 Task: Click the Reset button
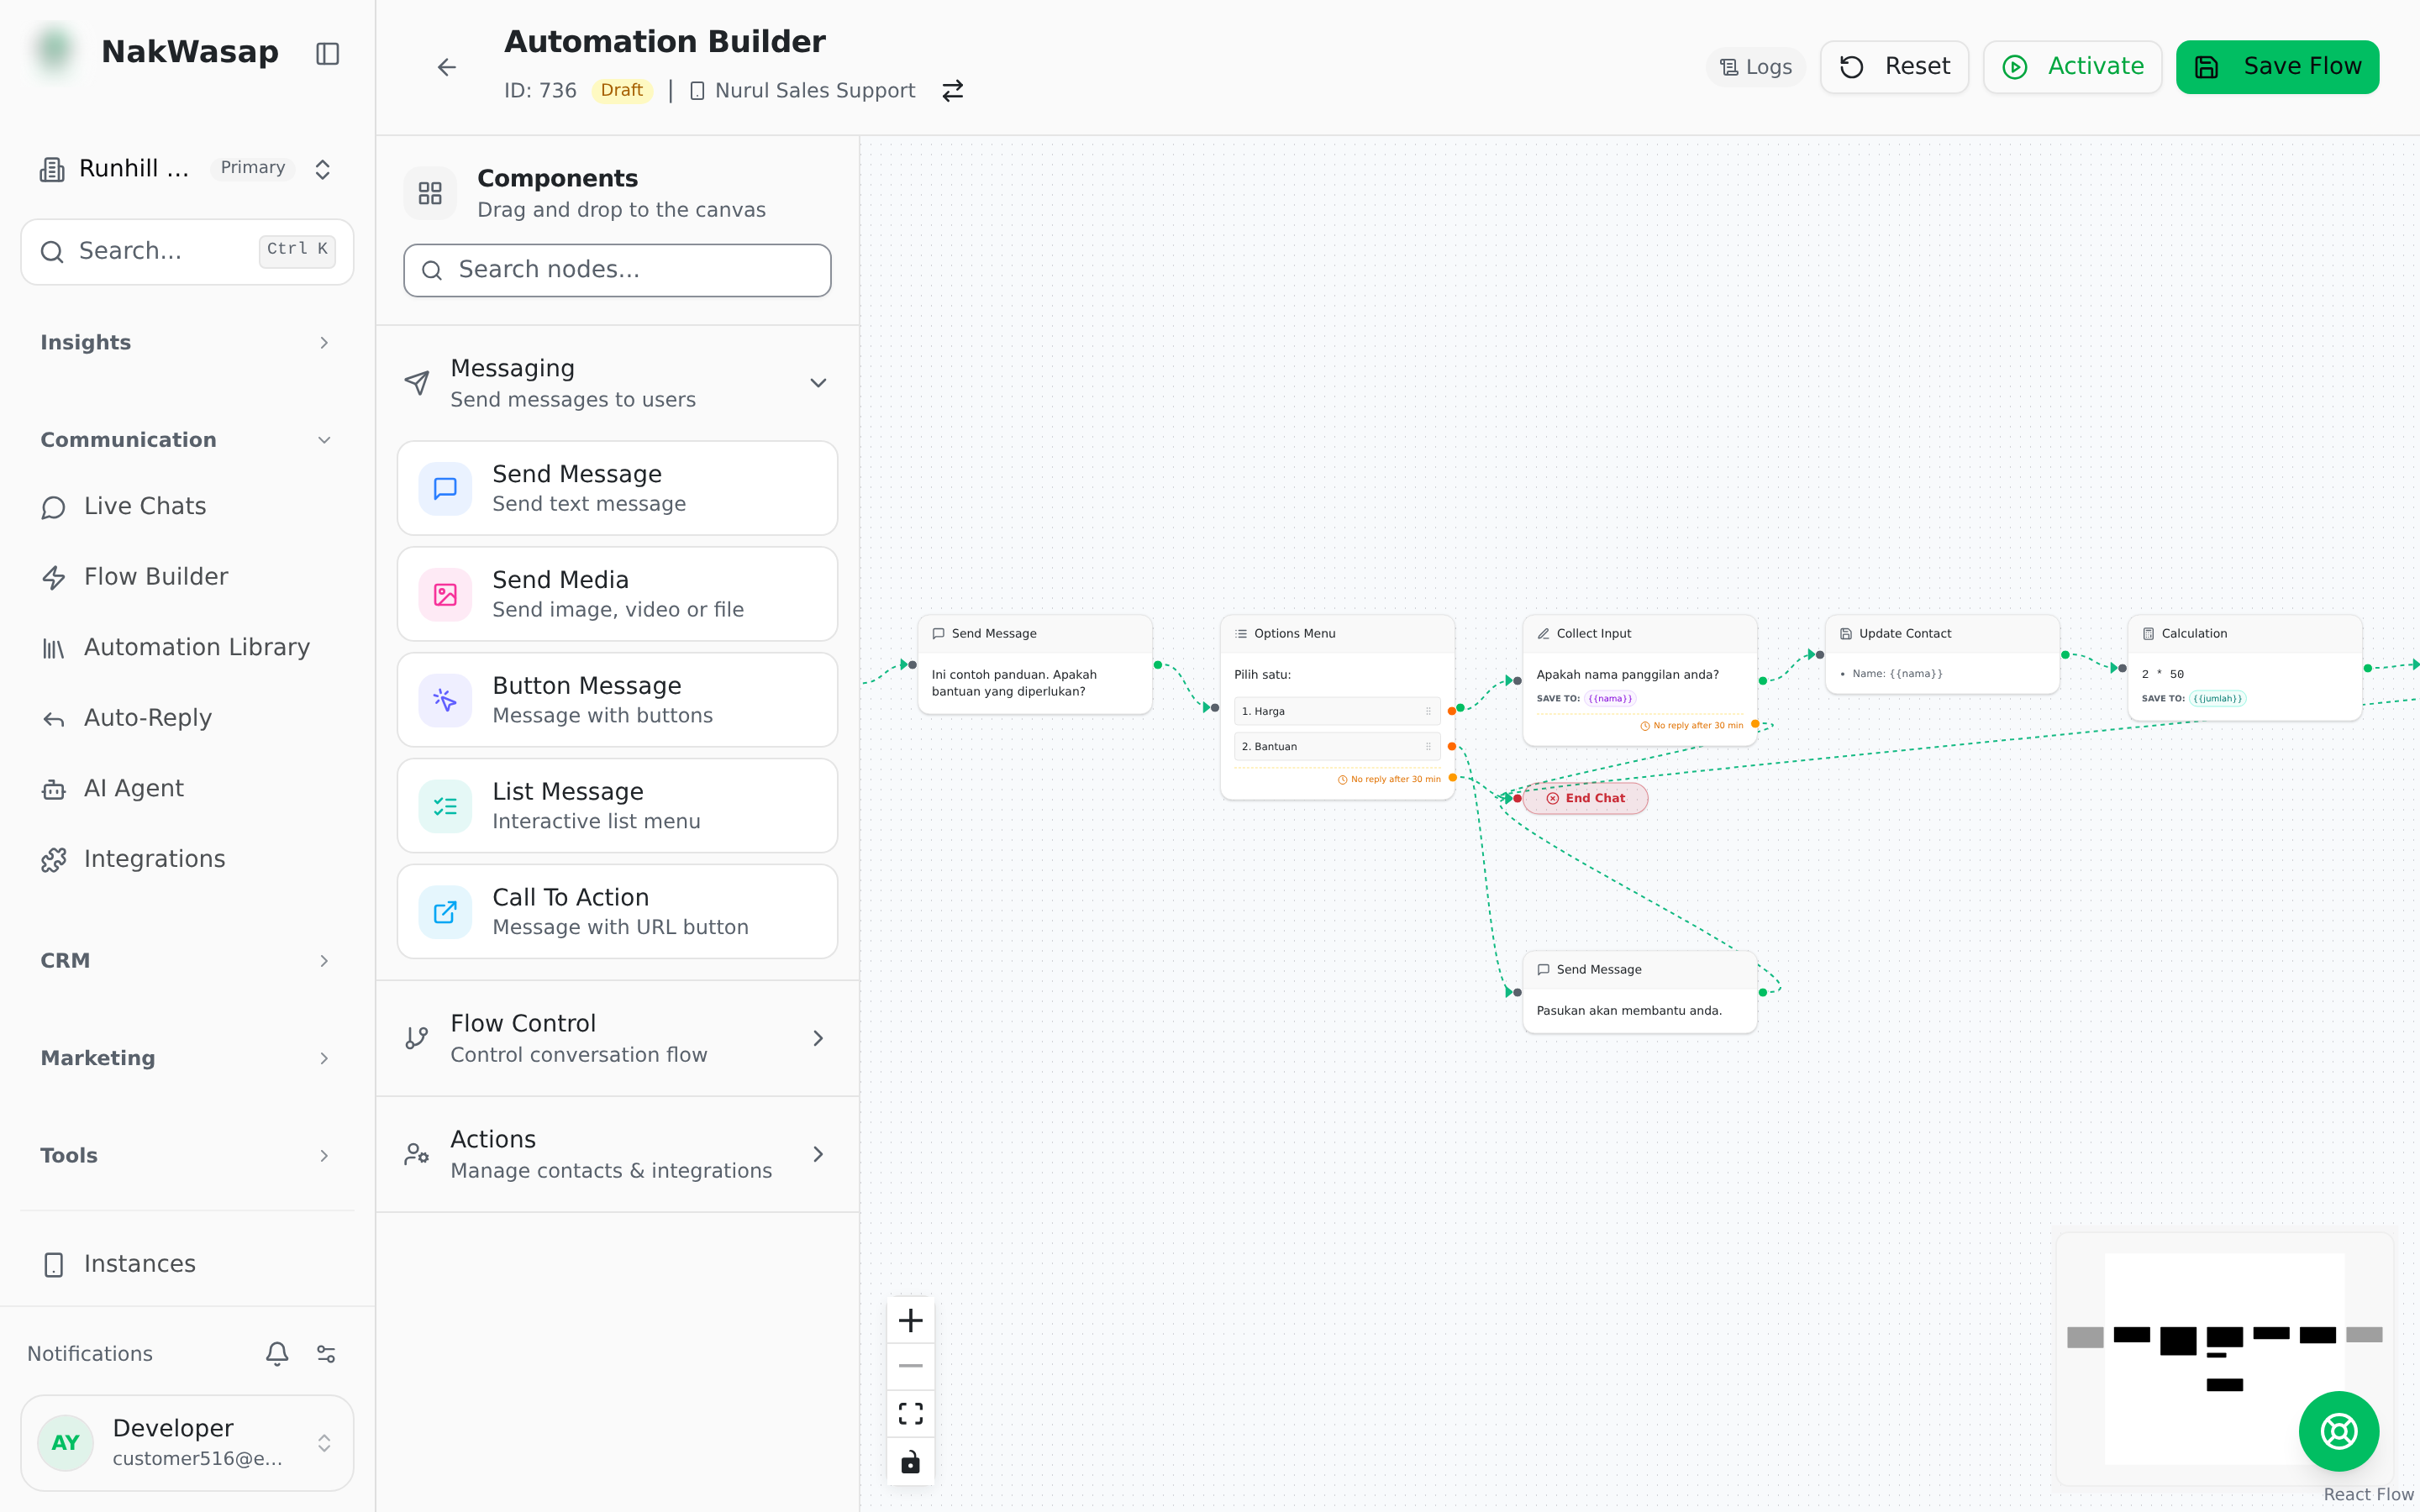click(x=1894, y=67)
